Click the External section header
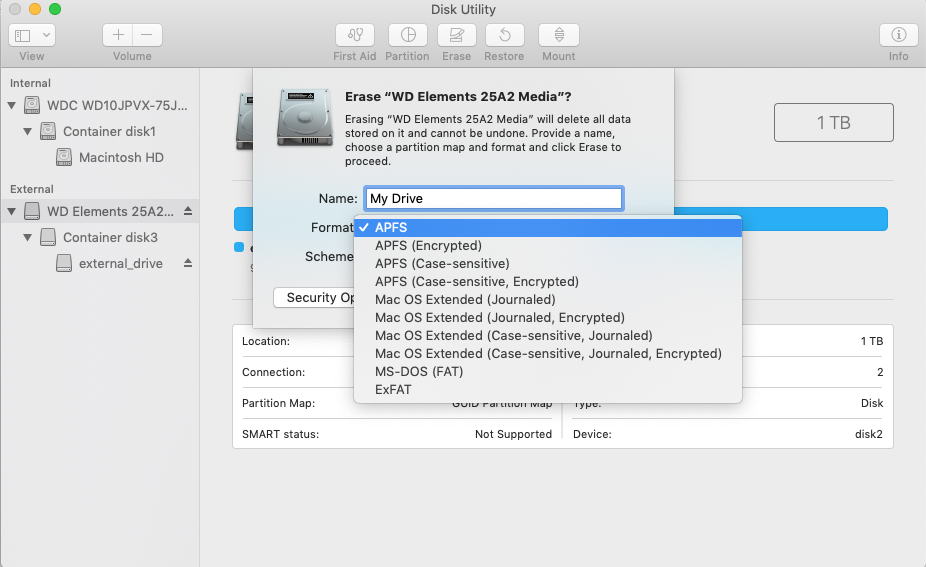Viewport: 926px width, 567px height. 32,189
